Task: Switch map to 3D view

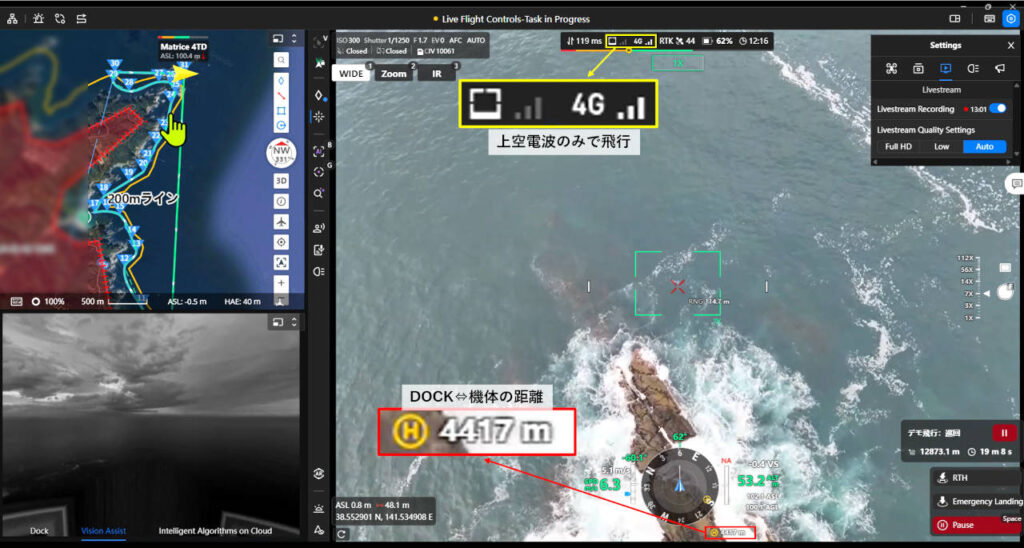Action: coord(281,181)
